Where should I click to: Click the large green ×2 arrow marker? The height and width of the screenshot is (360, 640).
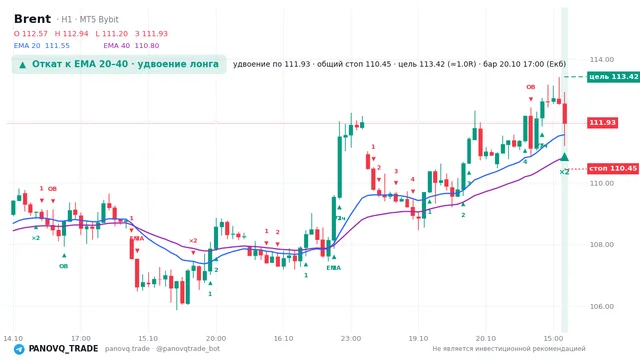(x=564, y=157)
